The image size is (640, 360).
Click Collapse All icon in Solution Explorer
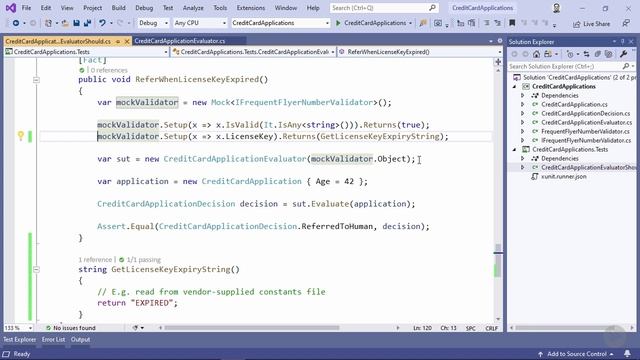tap(598, 54)
